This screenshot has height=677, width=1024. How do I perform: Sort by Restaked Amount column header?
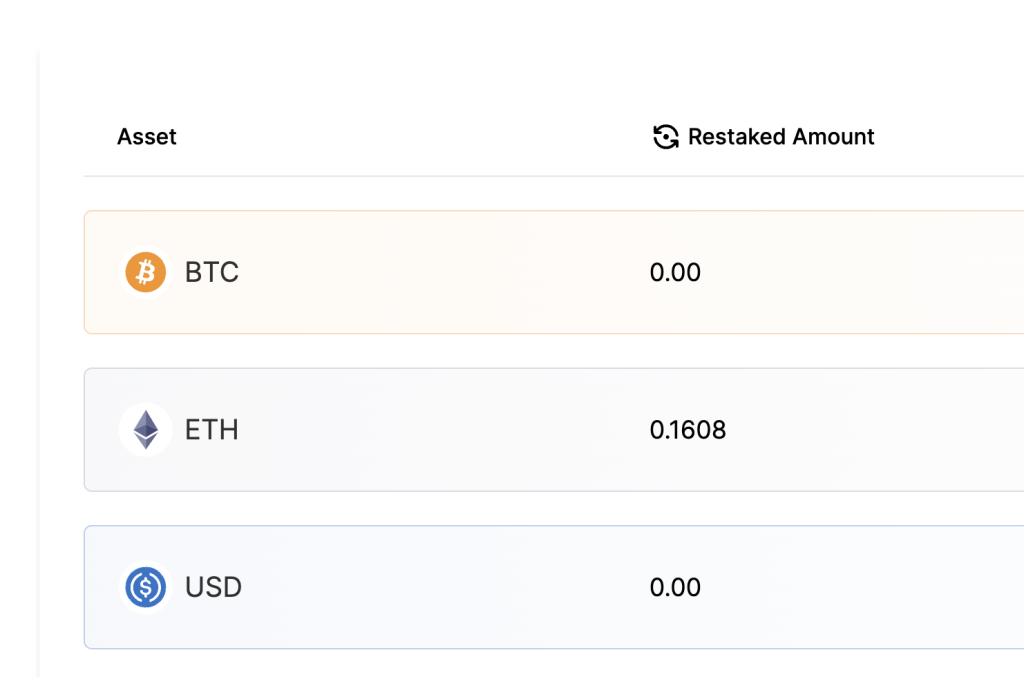tap(781, 137)
